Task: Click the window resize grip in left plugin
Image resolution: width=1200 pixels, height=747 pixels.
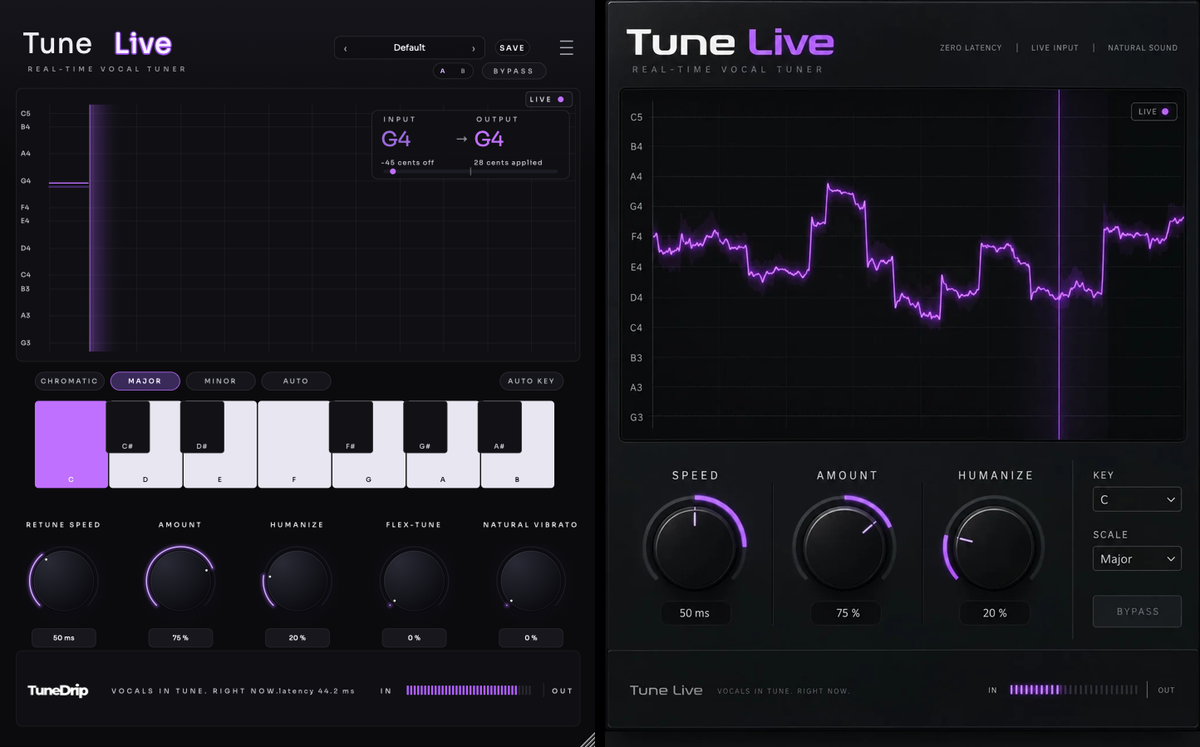Action: click(588, 739)
